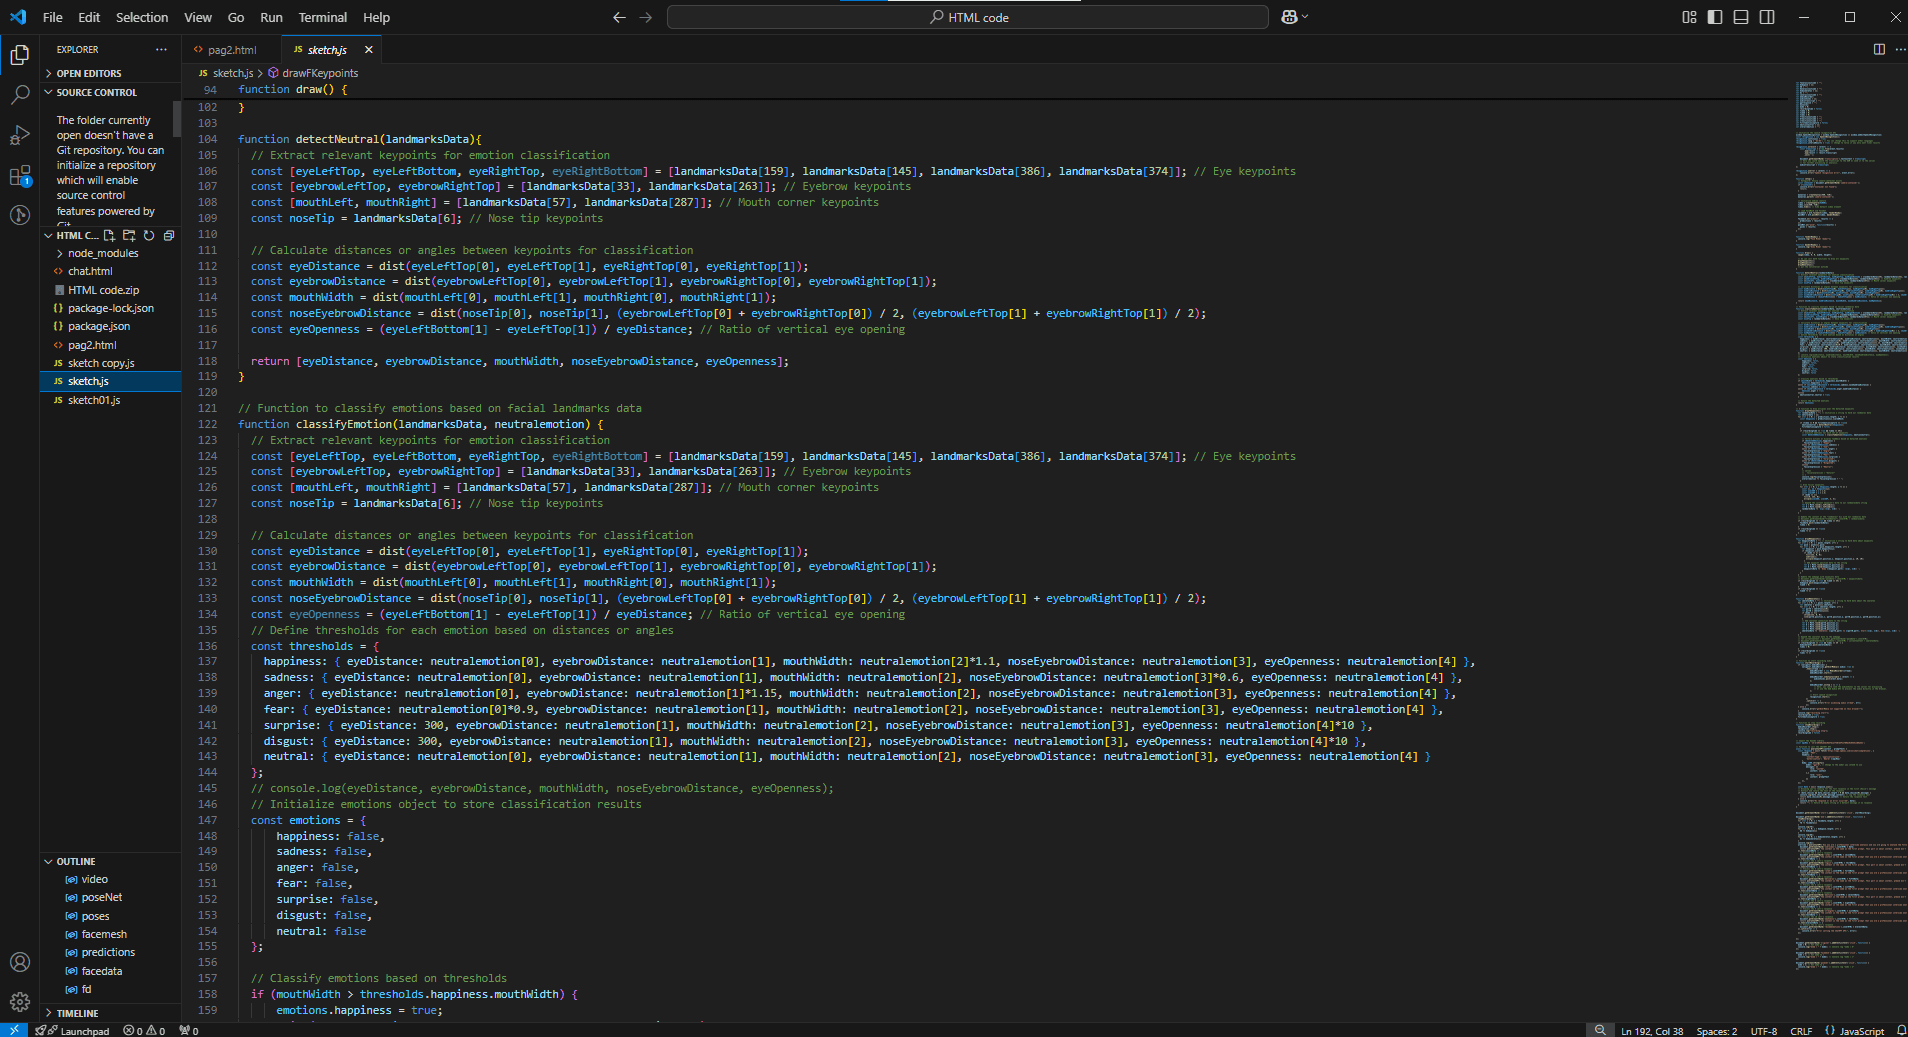
Task: Change end of line sequence CRLF
Action: pyautogui.click(x=1801, y=1031)
